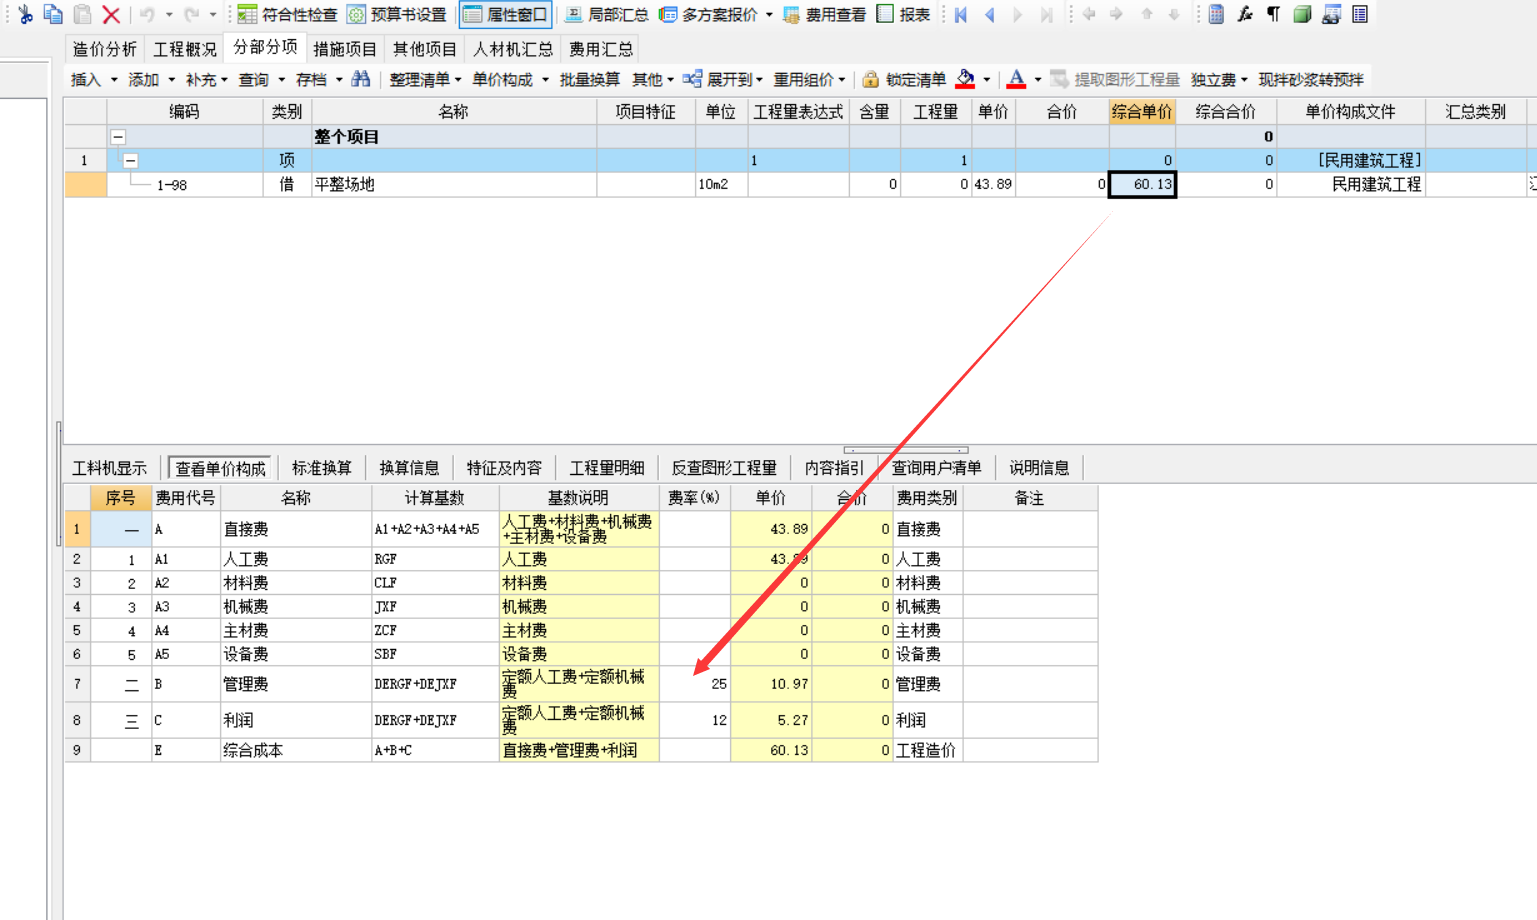Screen dimensions: 1537x920
Task: Click the calculator icon
Action: pyautogui.click(x=1216, y=15)
